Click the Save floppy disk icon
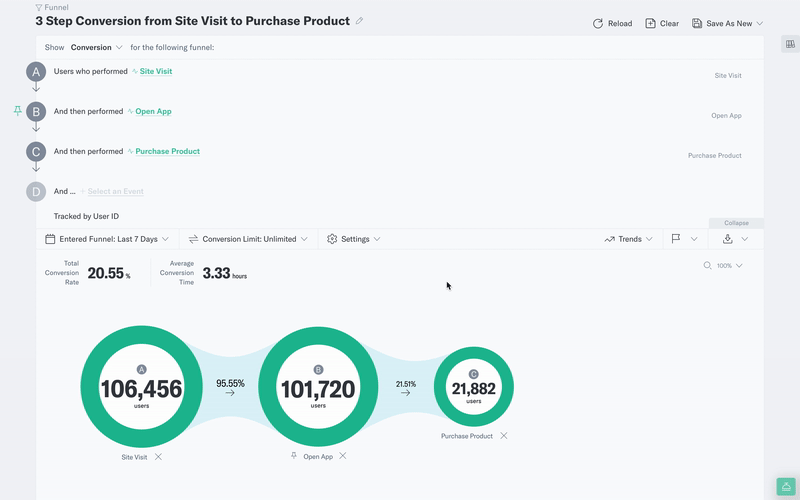 (x=696, y=23)
